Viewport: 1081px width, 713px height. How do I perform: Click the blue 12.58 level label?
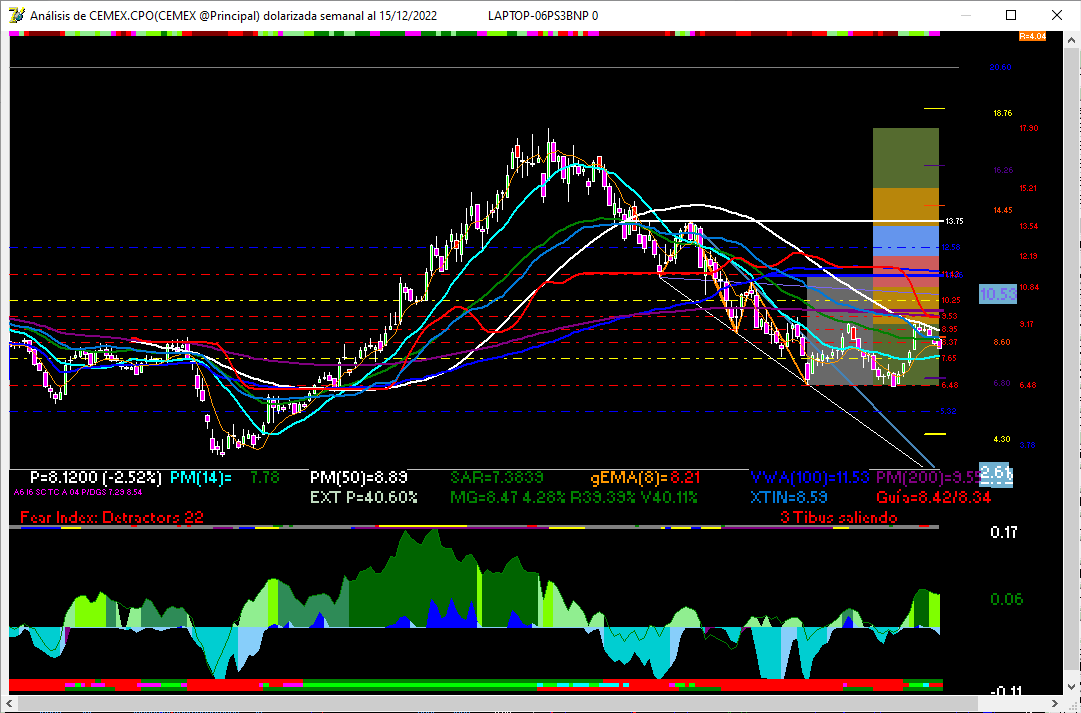(x=951, y=248)
